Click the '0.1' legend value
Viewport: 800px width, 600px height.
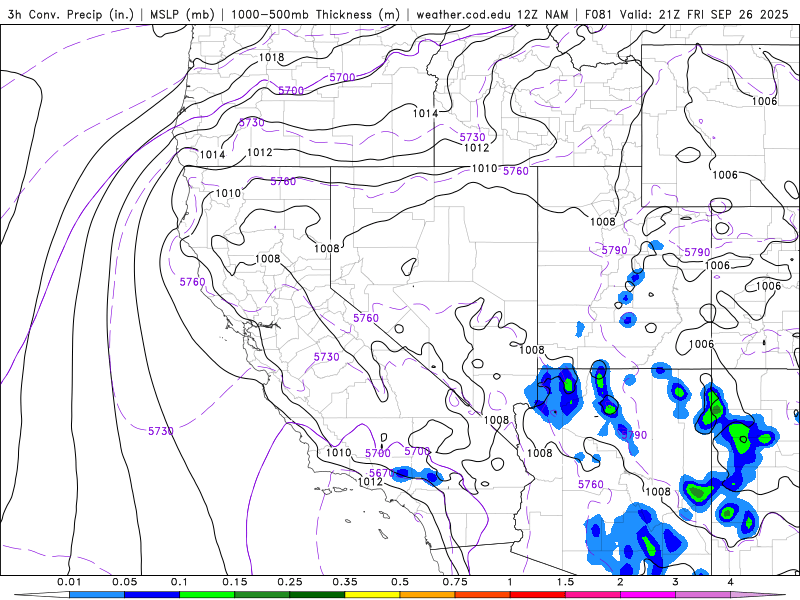pos(180,582)
